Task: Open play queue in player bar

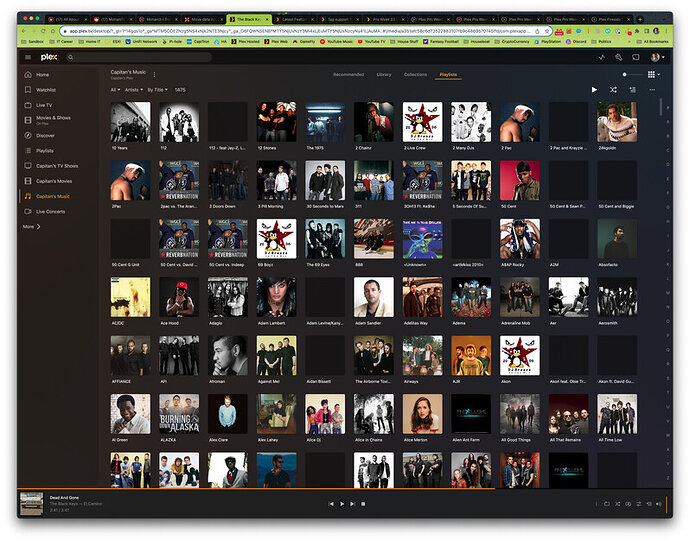Action: (x=649, y=504)
